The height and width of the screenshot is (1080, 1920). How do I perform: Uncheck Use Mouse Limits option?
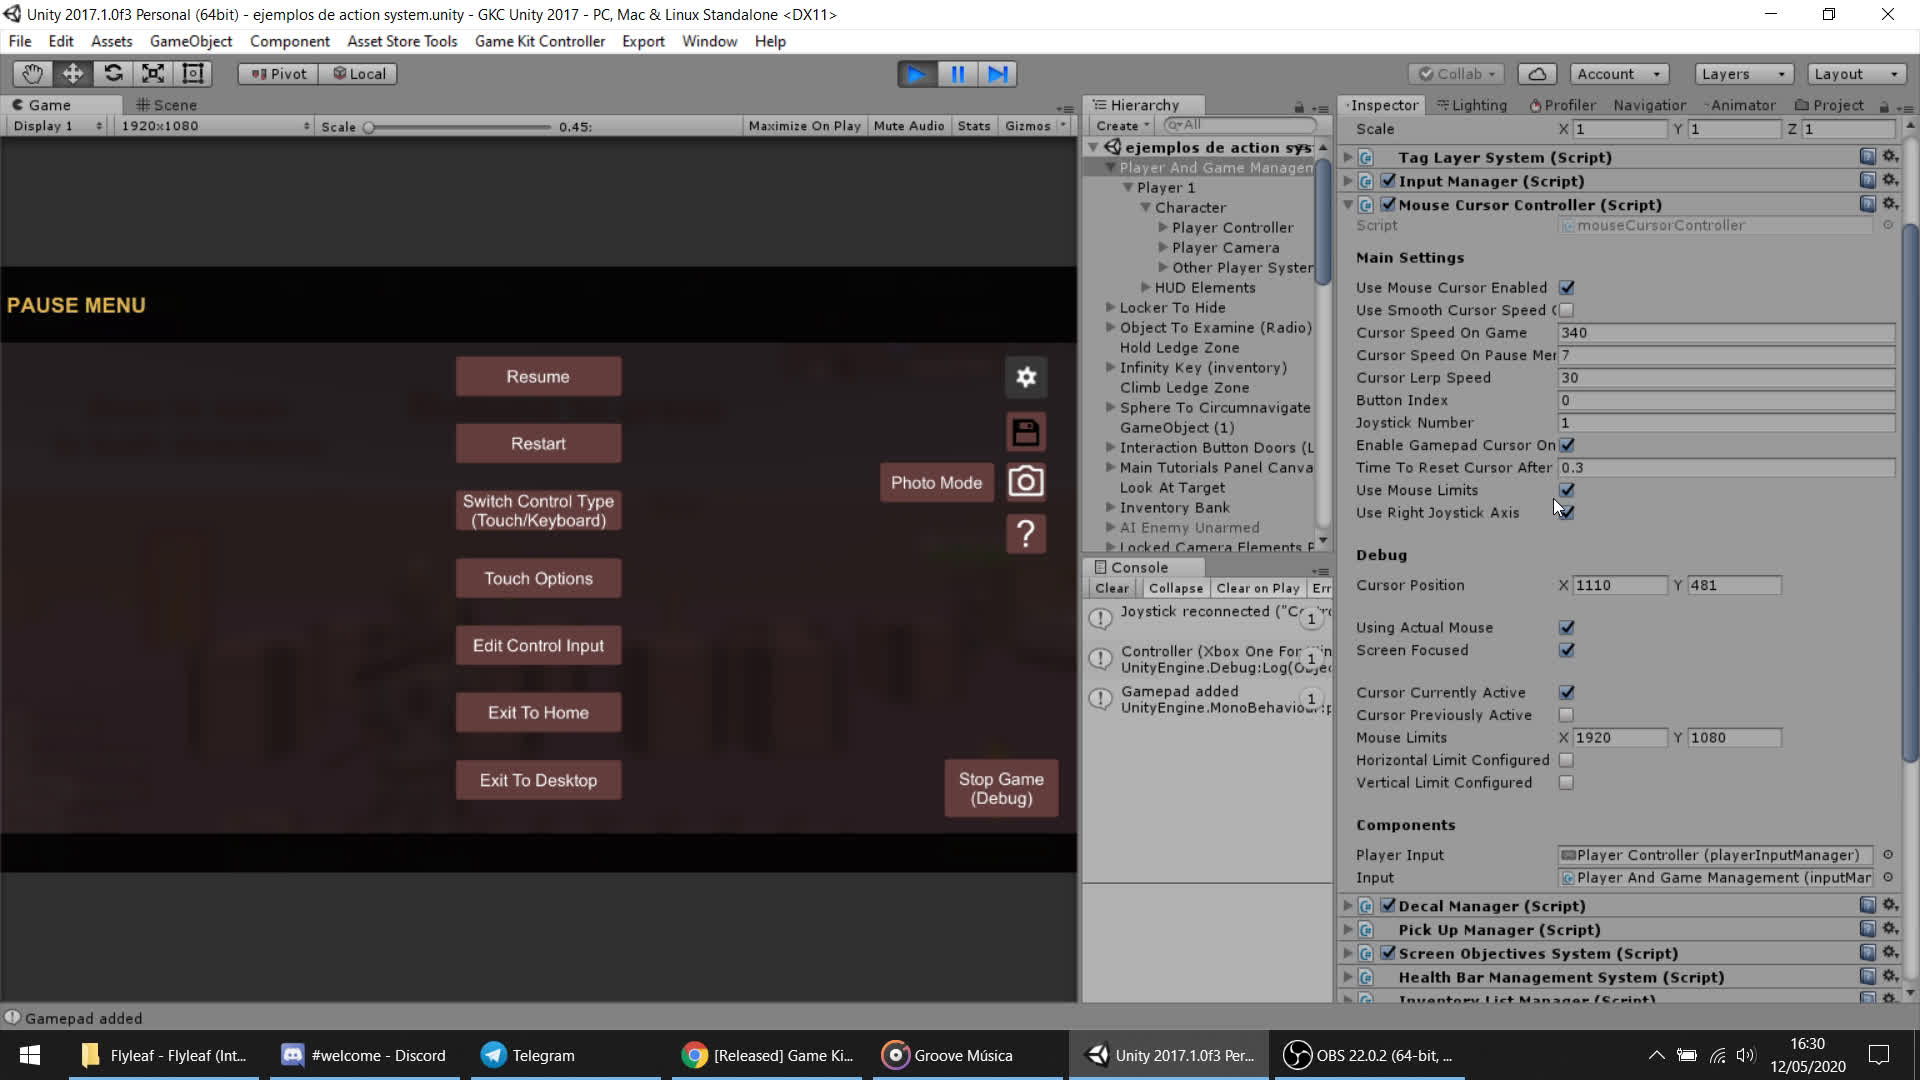coord(1566,490)
